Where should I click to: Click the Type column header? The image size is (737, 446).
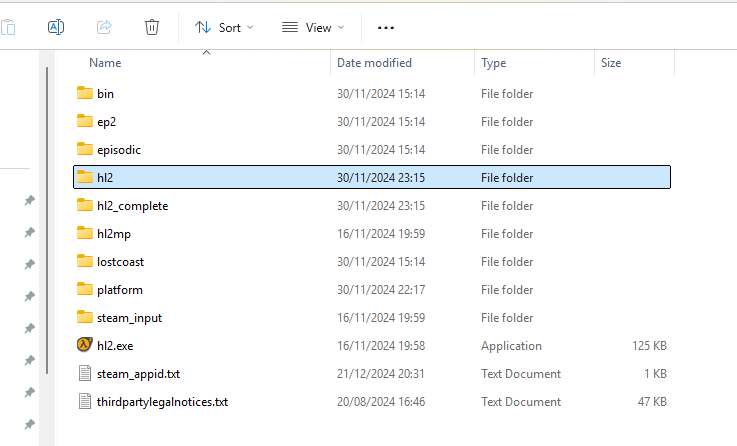494,63
